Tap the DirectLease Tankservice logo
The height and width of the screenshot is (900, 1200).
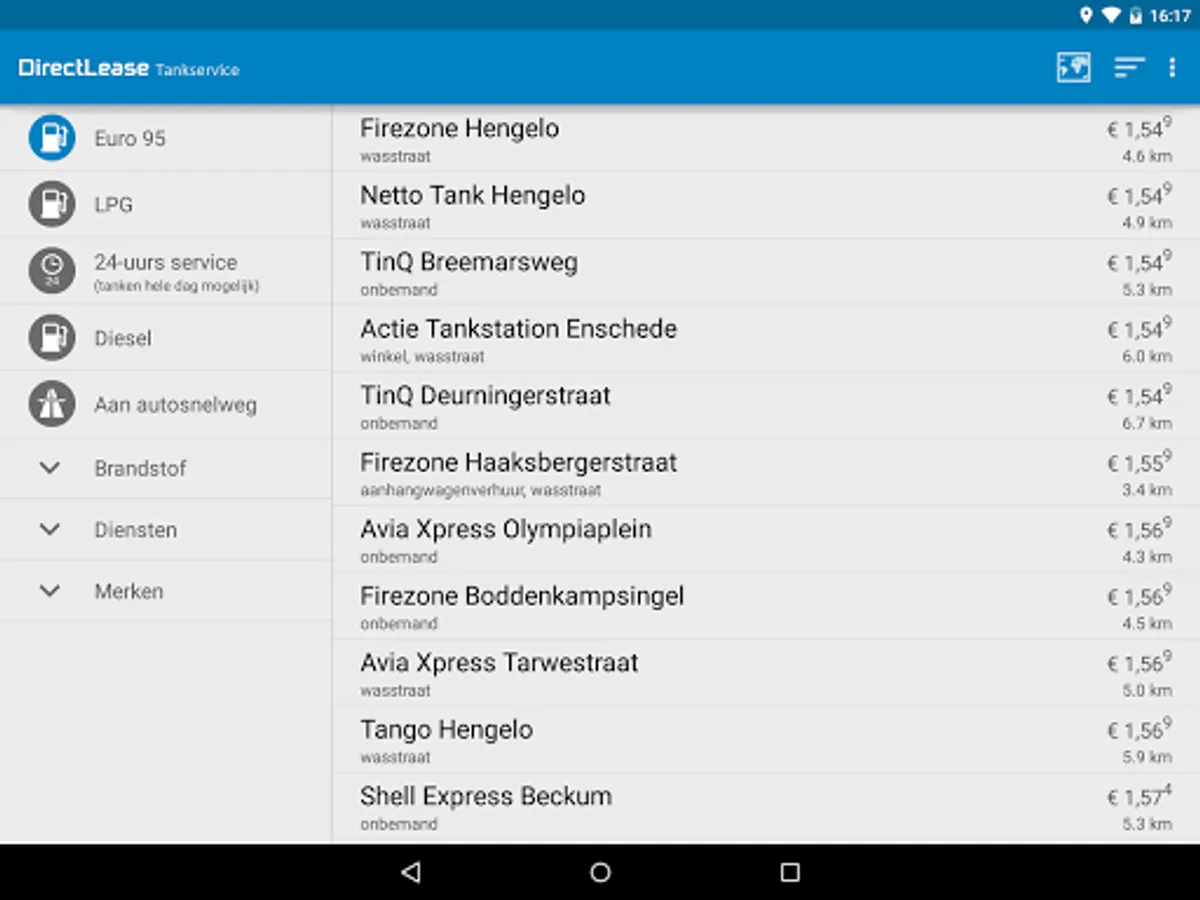pyautogui.click(x=129, y=68)
